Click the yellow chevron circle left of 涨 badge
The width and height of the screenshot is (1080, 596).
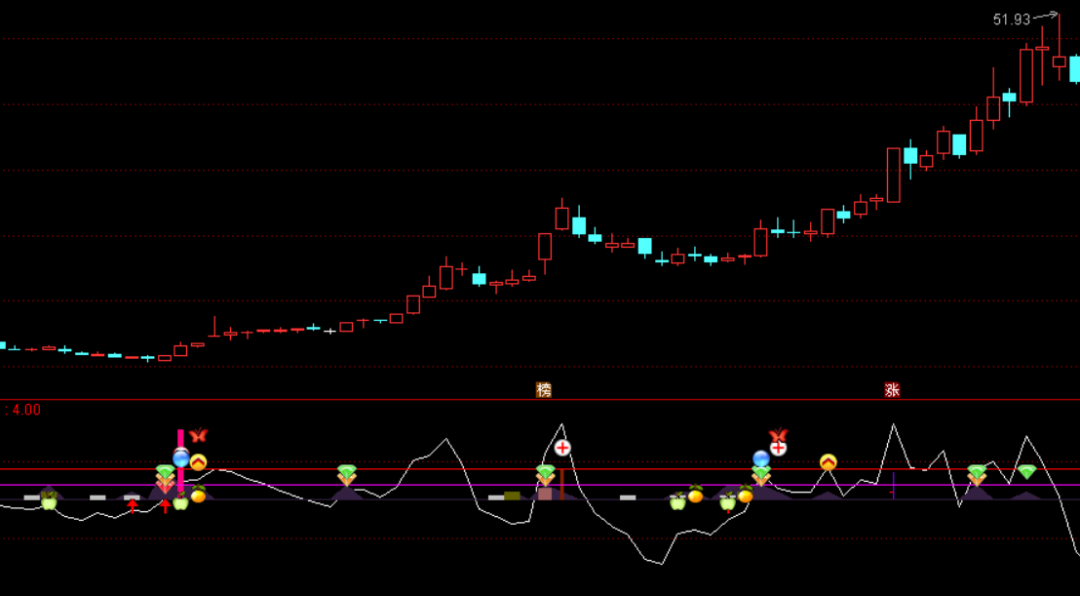click(x=828, y=462)
